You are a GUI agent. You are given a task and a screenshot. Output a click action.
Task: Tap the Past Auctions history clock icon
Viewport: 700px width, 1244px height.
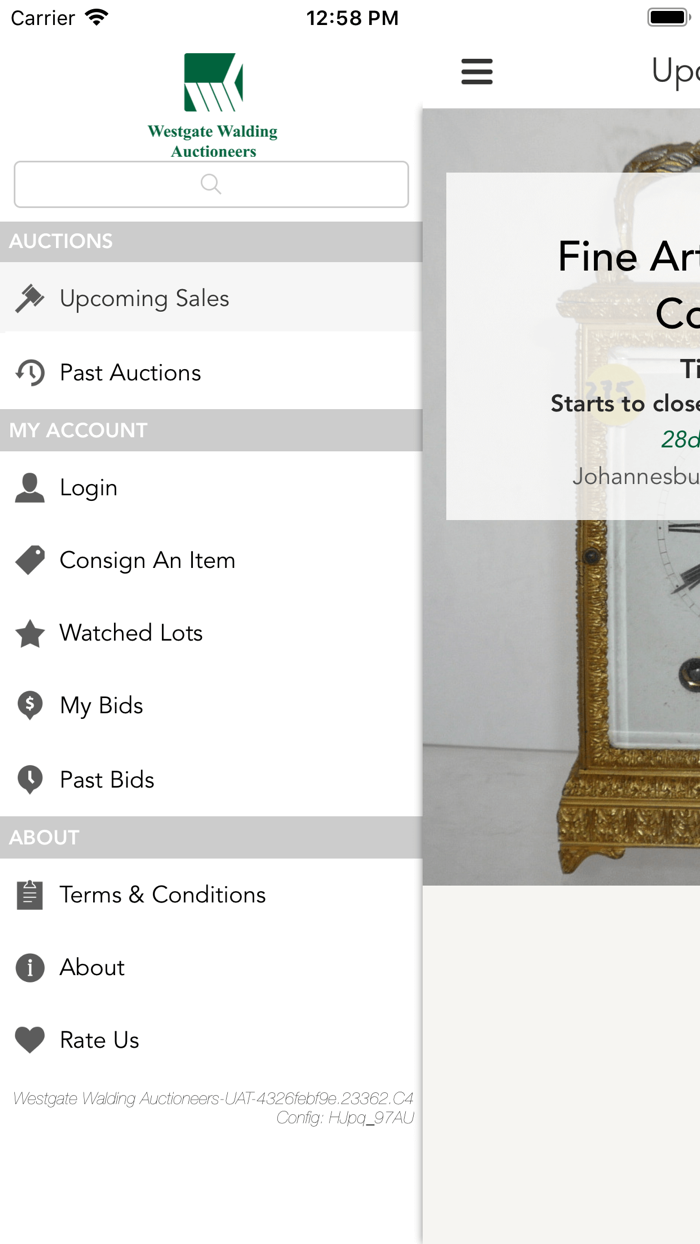pyautogui.click(x=30, y=371)
